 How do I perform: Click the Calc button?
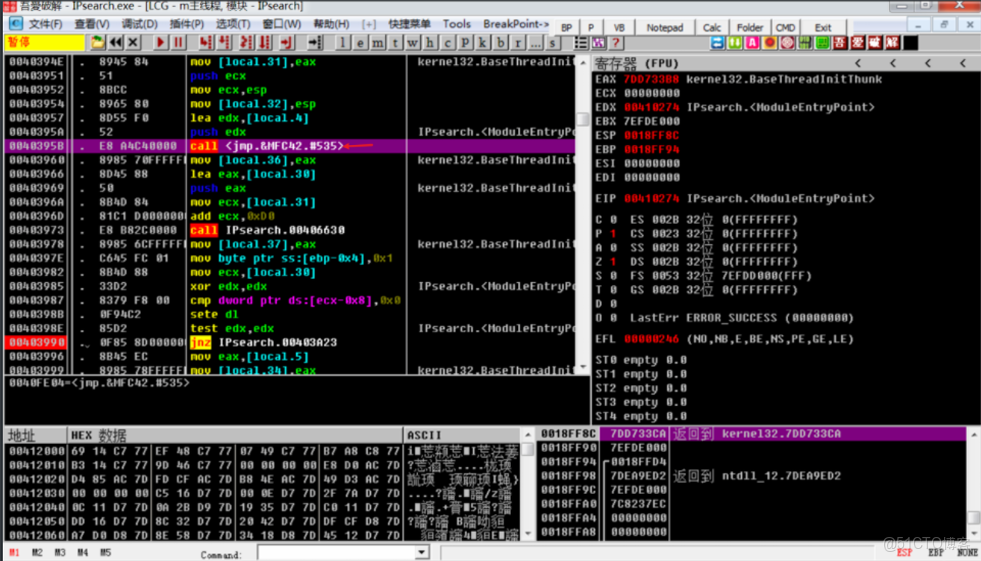(x=712, y=28)
